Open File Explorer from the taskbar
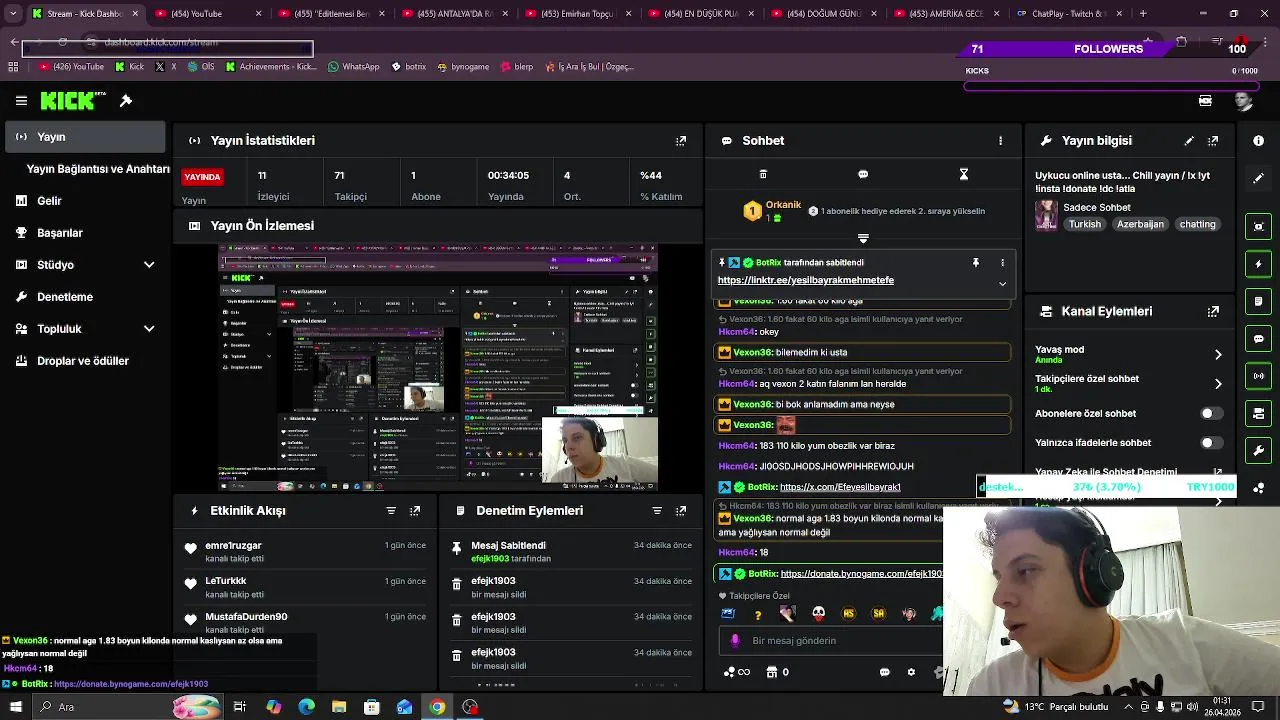 click(x=339, y=707)
